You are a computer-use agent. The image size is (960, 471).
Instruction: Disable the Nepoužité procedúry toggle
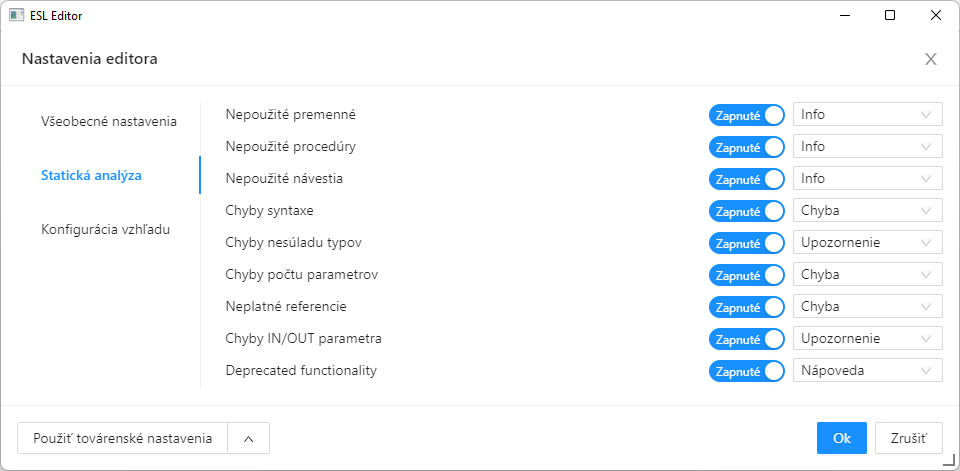point(747,147)
